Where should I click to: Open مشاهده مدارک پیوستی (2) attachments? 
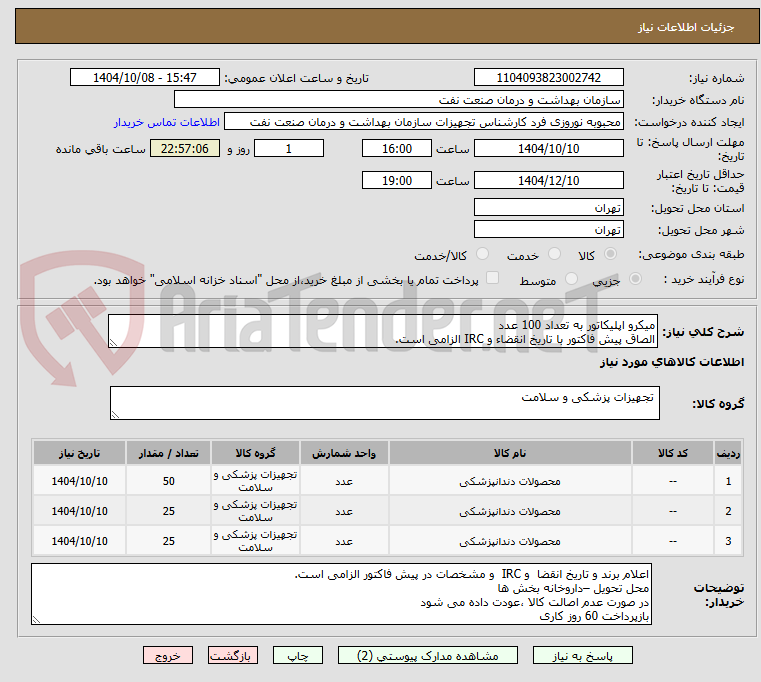(x=428, y=655)
